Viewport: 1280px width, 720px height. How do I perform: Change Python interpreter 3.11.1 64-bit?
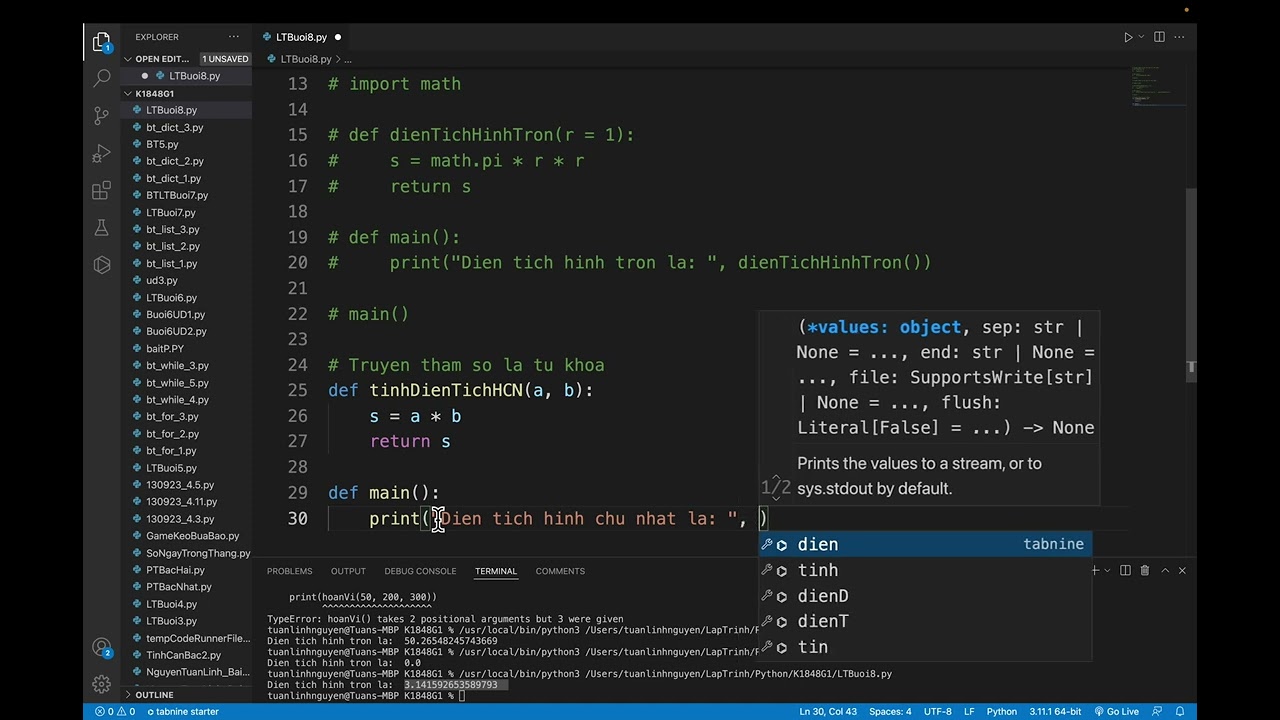pyautogui.click(x=1053, y=712)
